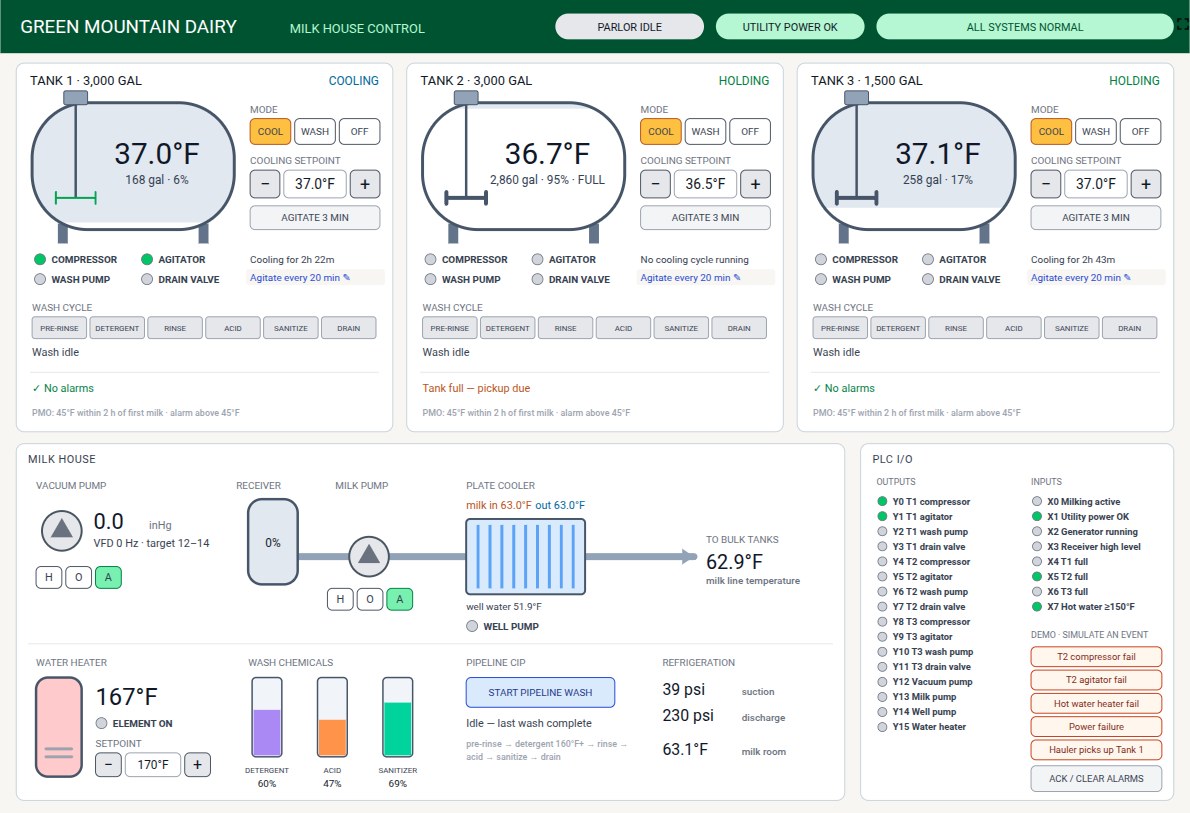Click Tank 3 wash pump indicator
The height and width of the screenshot is (813, 1190).
tap(820, 279)
